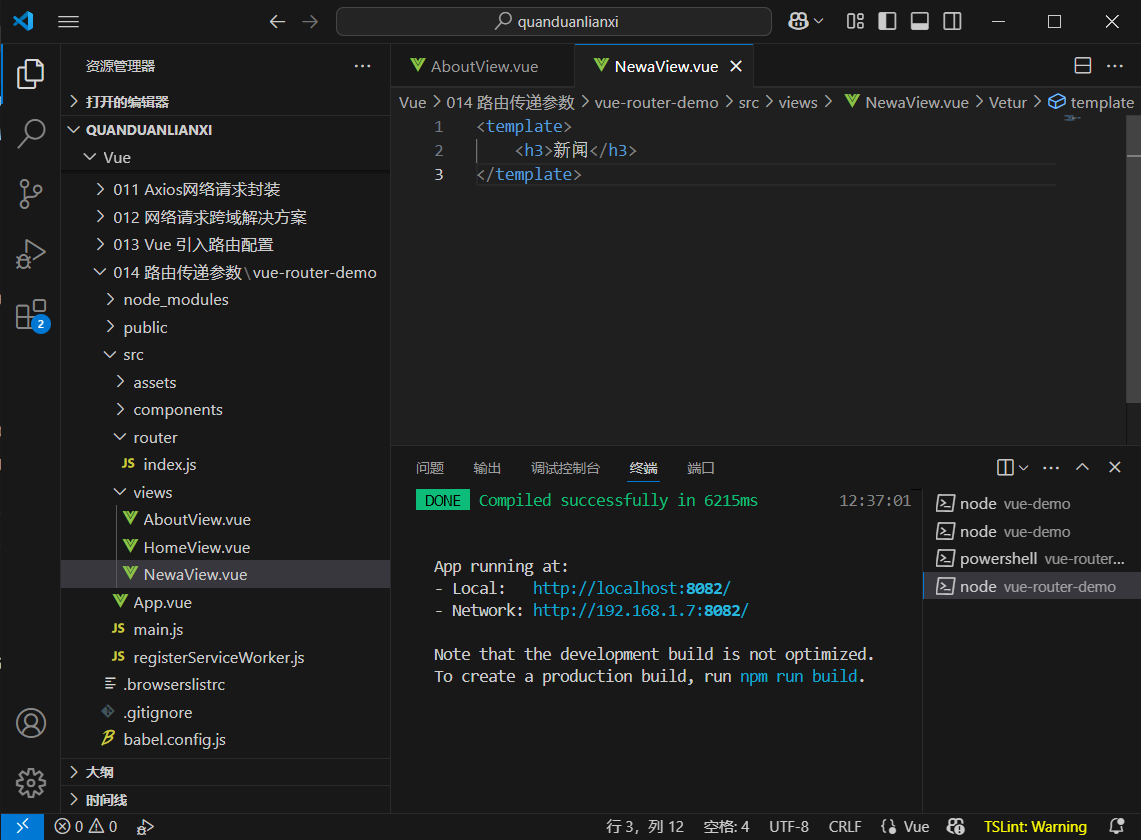Image resolution: width=1141 pixels, height=840 pixels.
Task: Collapse the Vue folder
Action: 226,157
